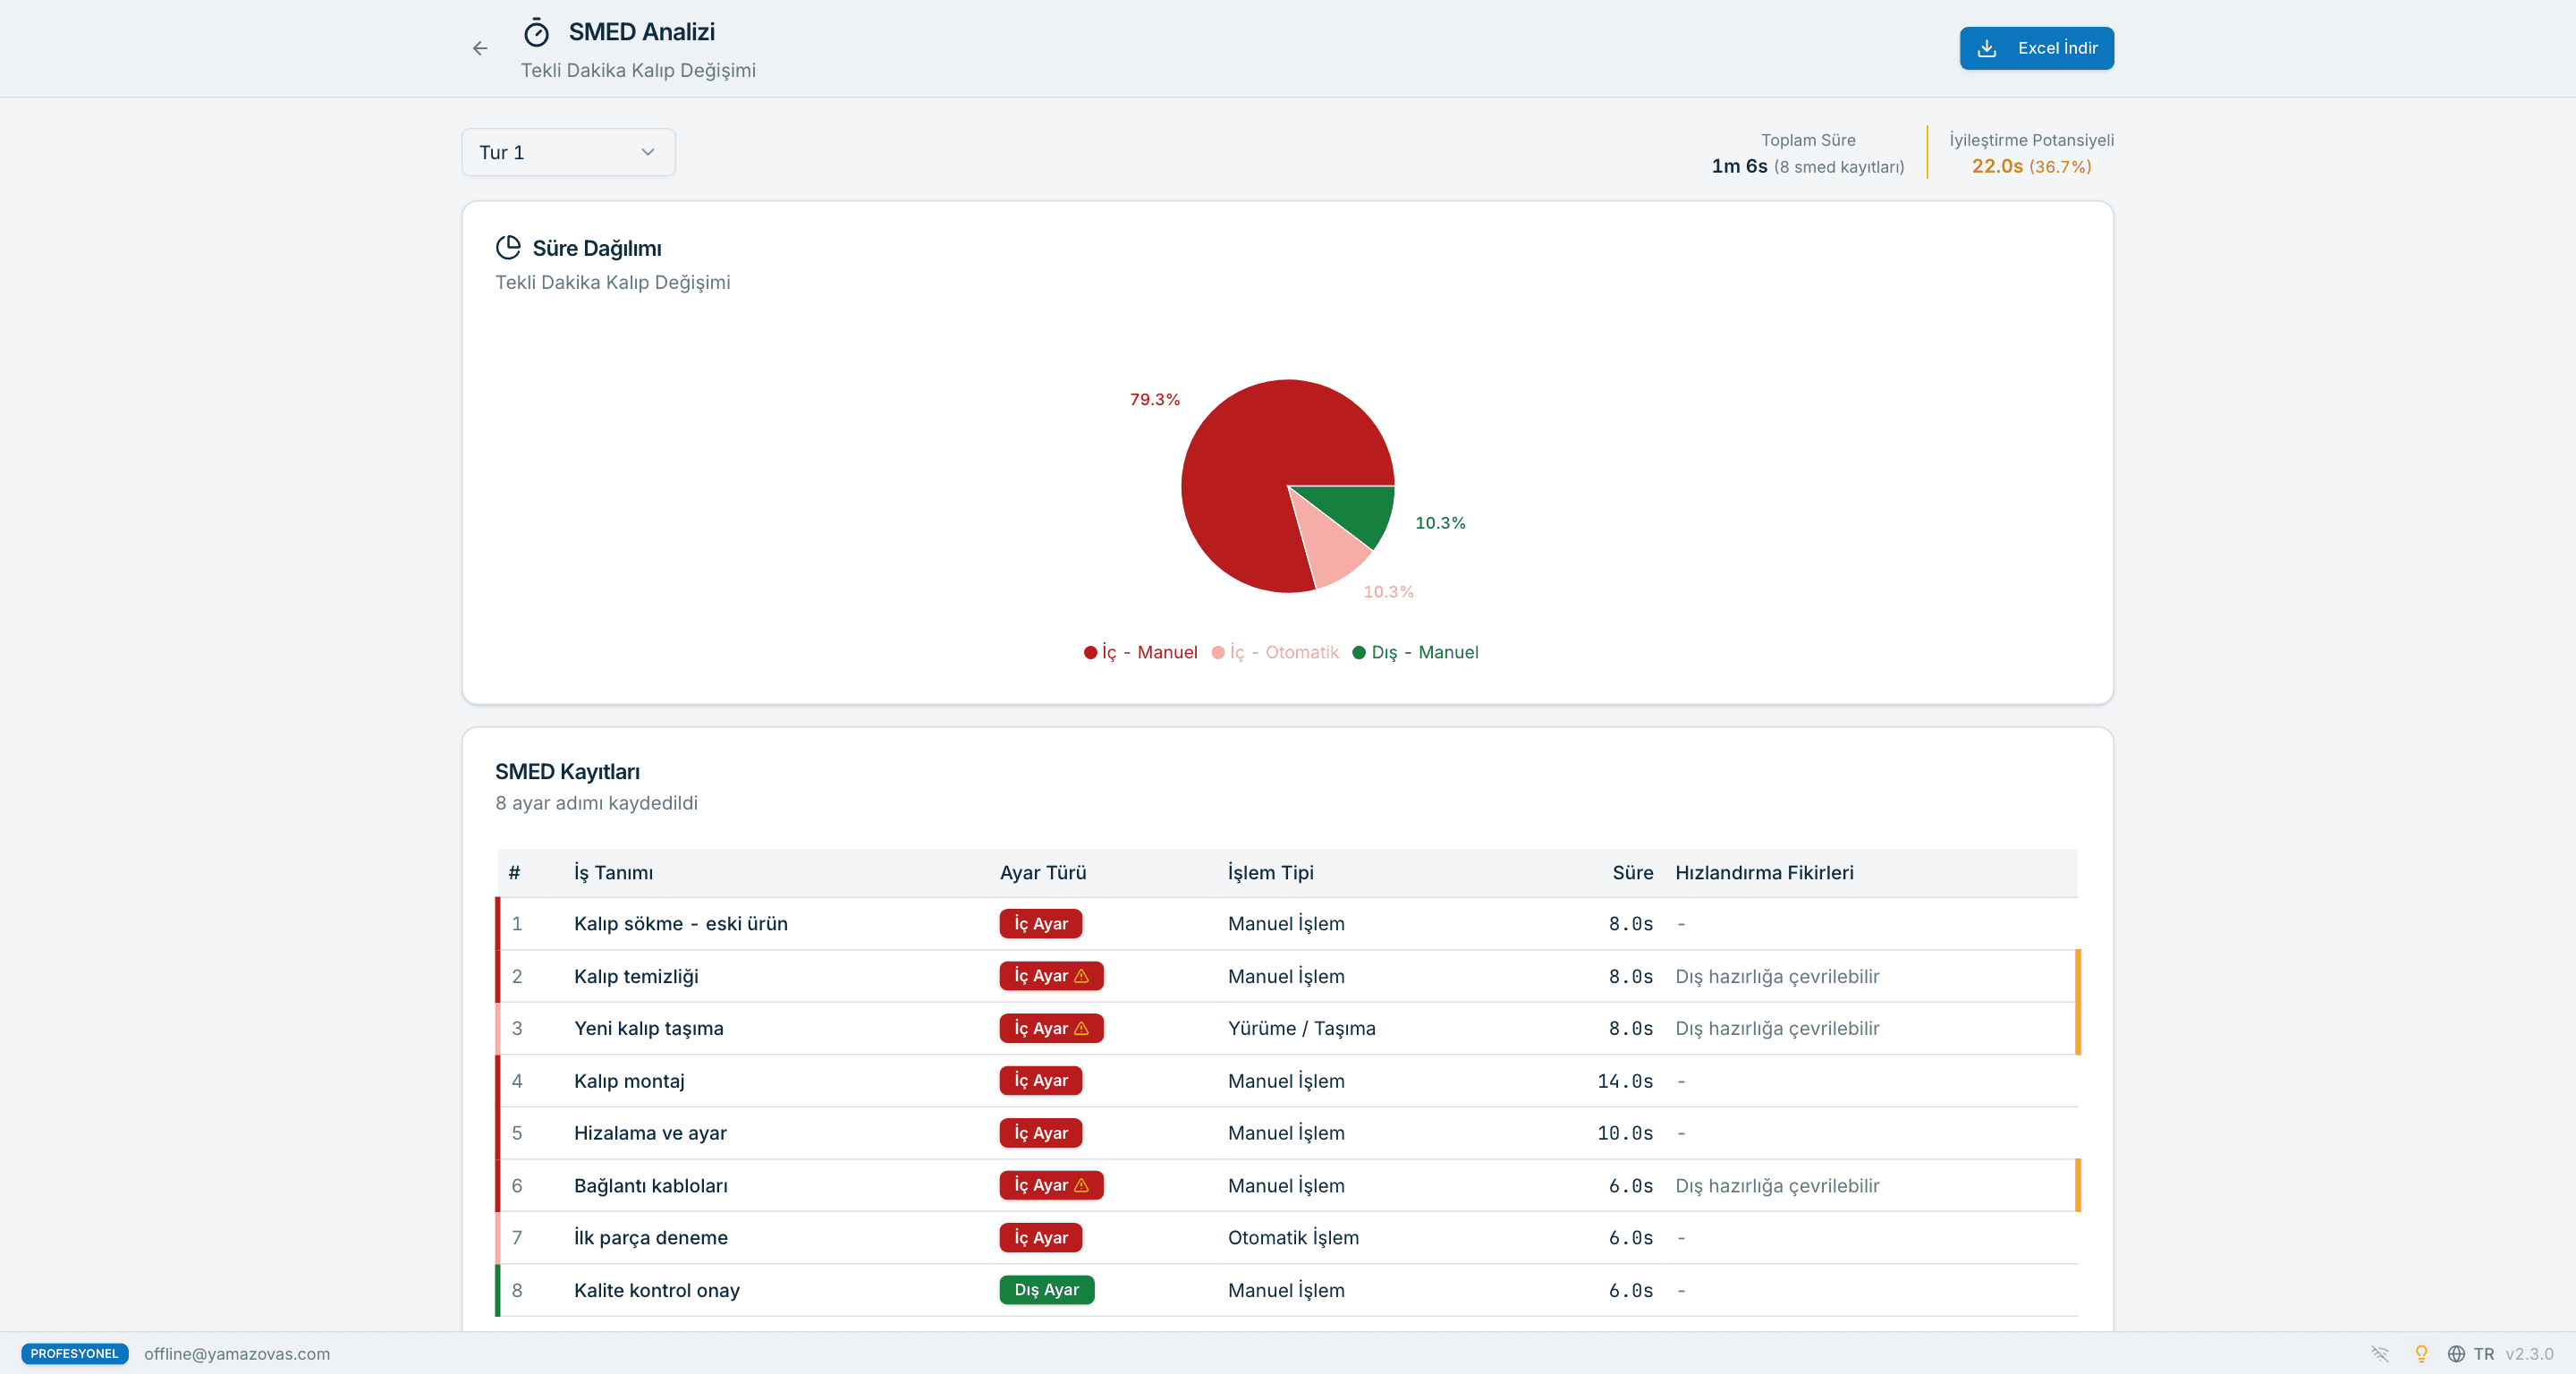Click the 'offline@yamazovas.com' account email
Screen dimensions: 2576x1374
[237, 1353]
